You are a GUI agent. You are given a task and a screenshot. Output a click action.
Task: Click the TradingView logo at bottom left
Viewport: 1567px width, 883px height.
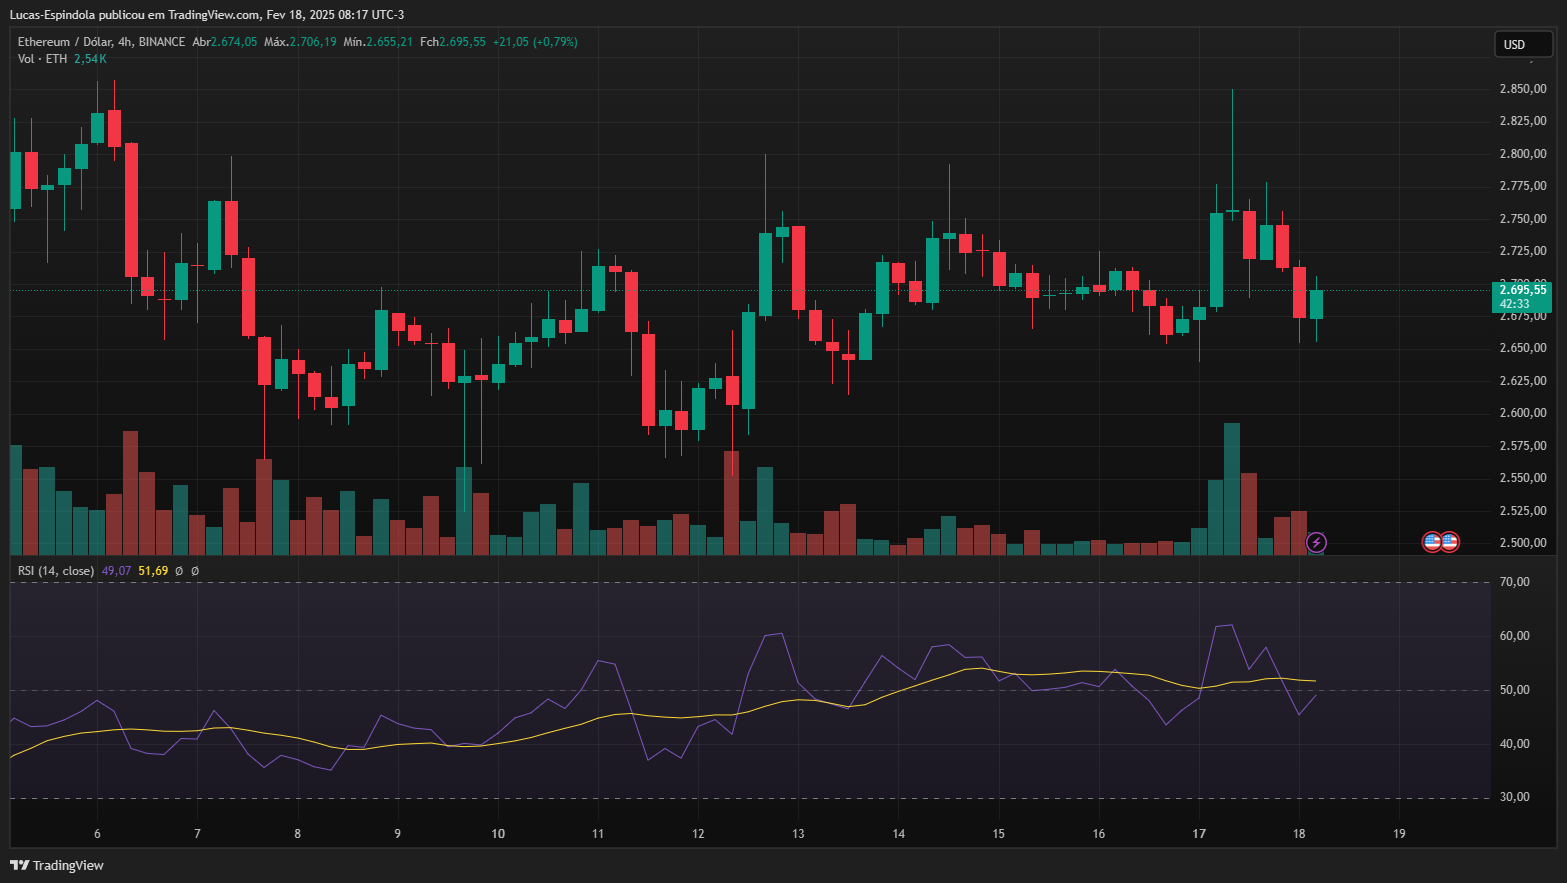point(57,865)
